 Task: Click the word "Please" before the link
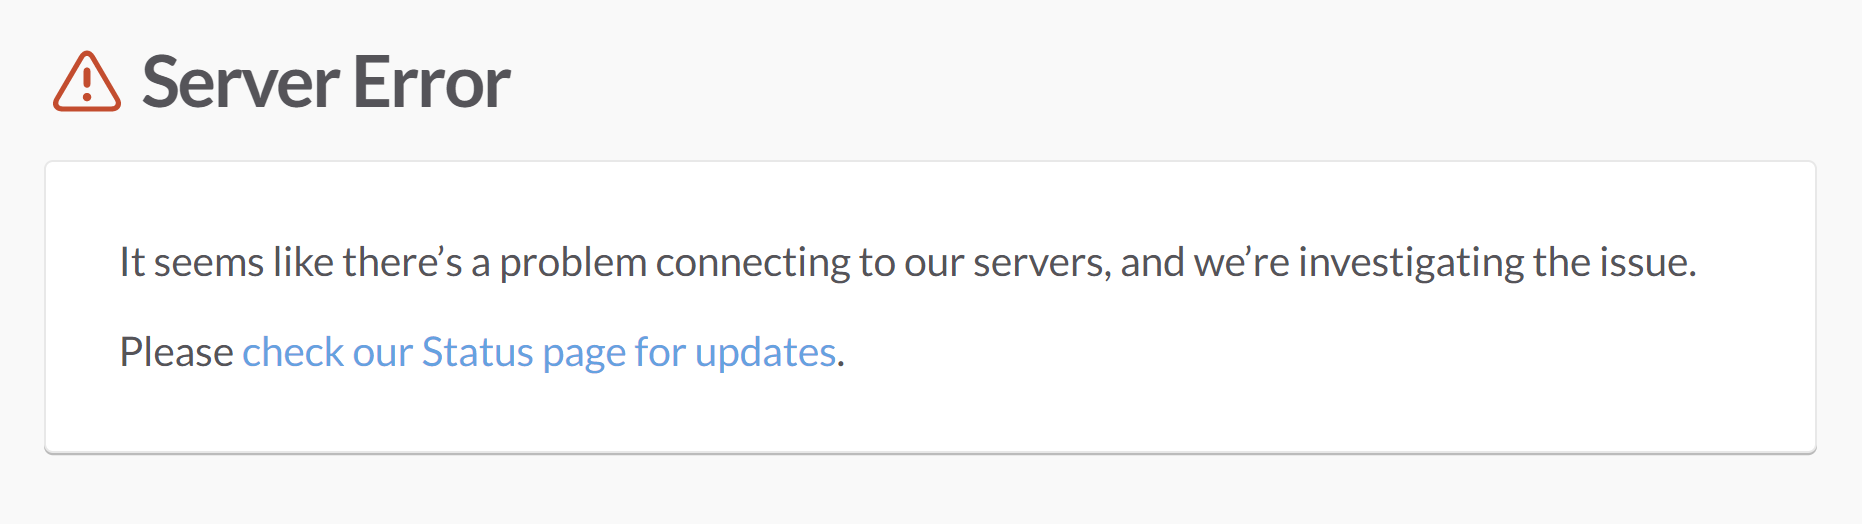[176, 352]
